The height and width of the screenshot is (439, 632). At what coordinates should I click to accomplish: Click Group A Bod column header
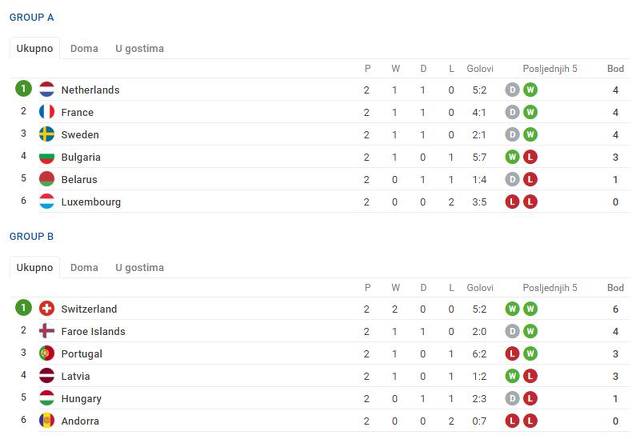pos(615,69)
